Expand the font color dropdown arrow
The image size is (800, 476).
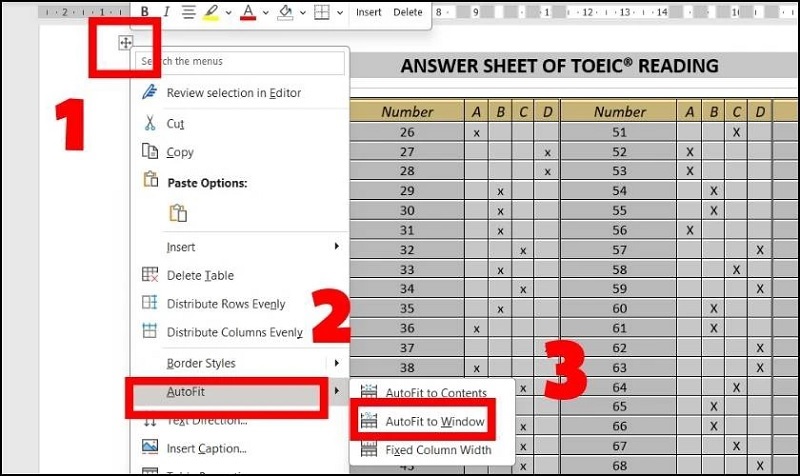(x=265, y=13)
